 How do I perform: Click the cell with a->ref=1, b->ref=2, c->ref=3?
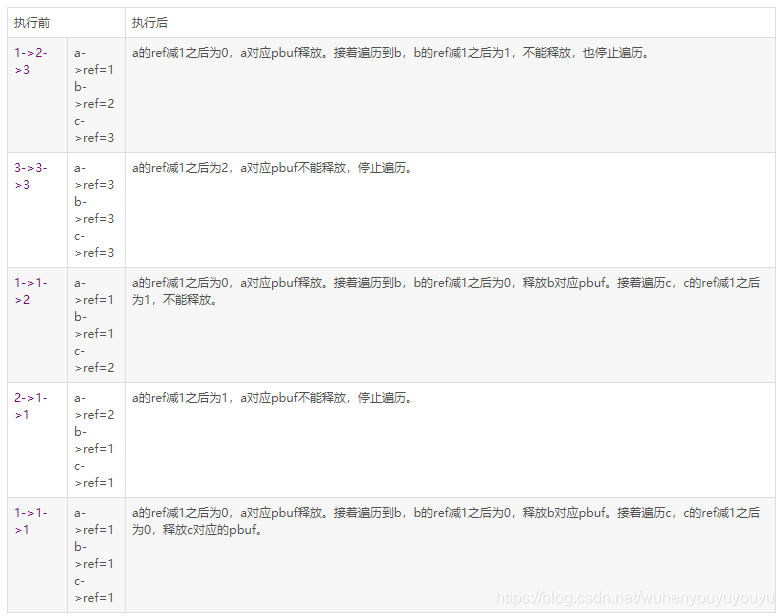pyautogui.click(x=96, y=95)
